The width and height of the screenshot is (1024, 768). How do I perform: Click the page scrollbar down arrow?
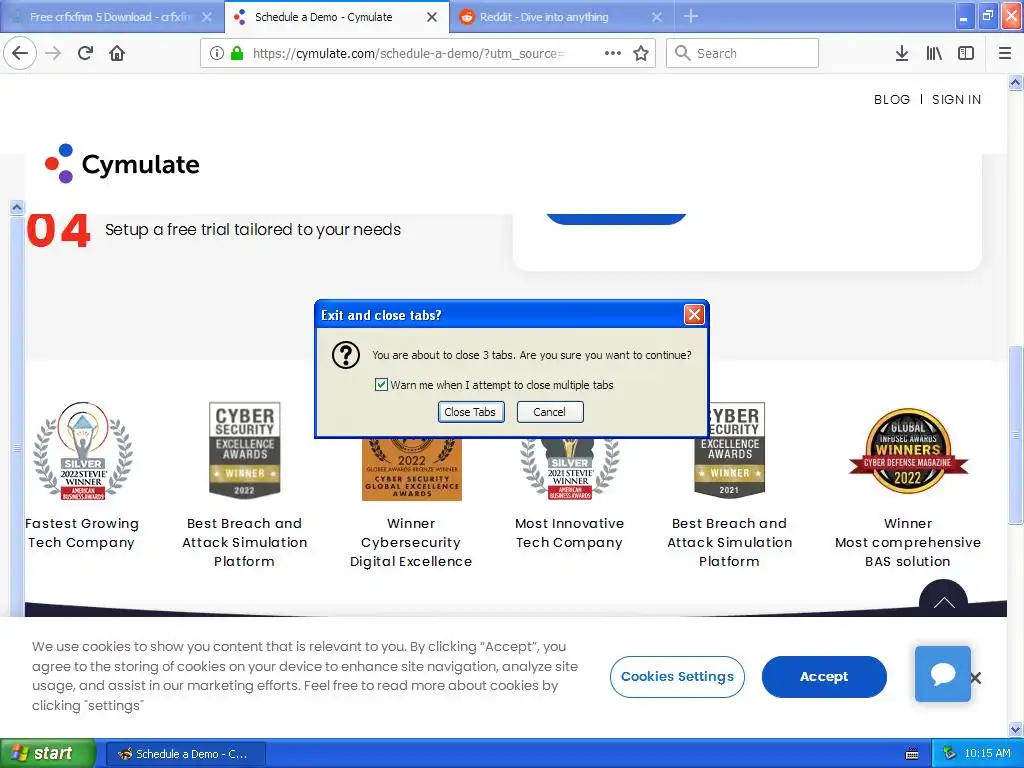[x=1015, y=729]
